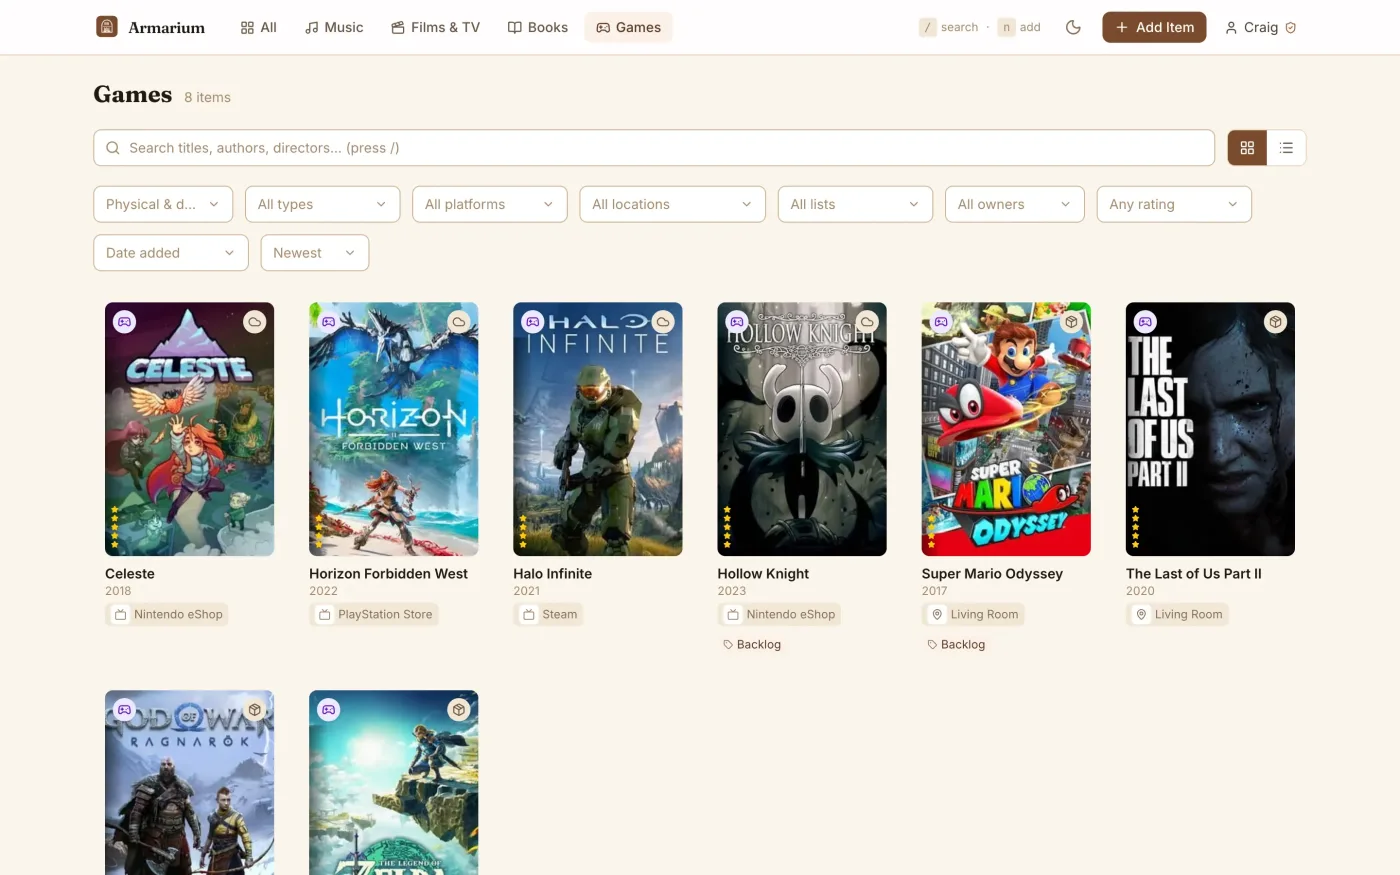Click the box badge on God of War Ragnarök cover
The image size is (1400, 875).
(x=255, y=710)
